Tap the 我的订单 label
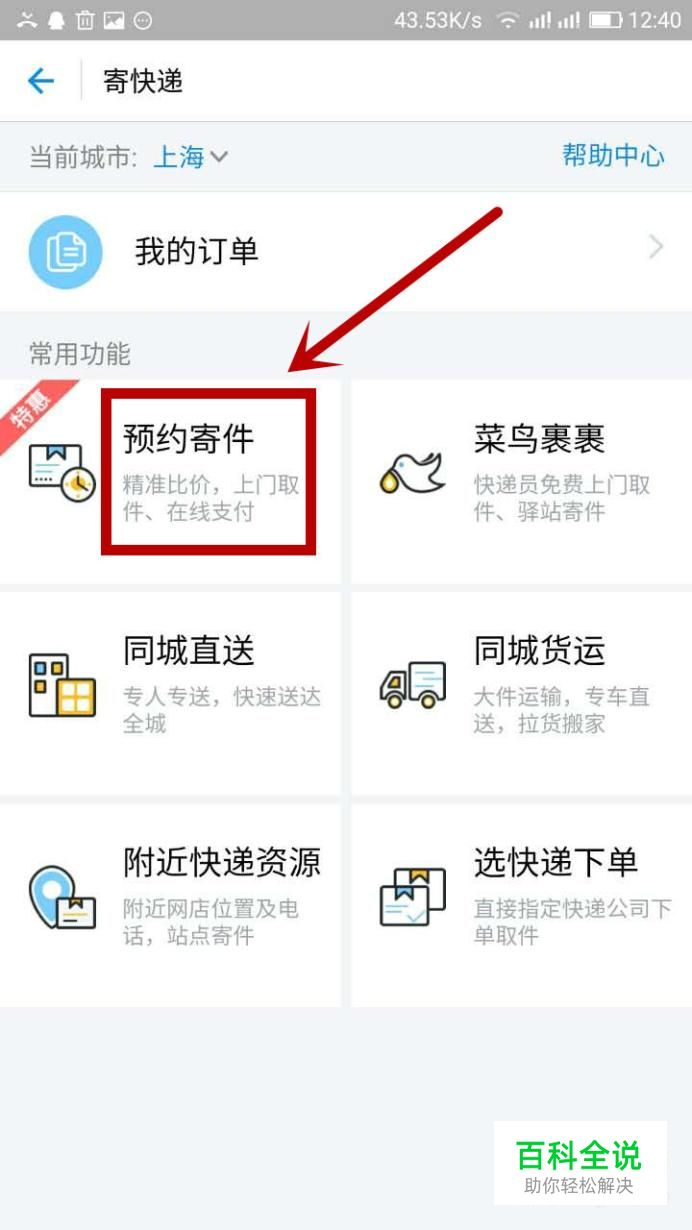The image size is (692, 1230). [x=197, y=251]
